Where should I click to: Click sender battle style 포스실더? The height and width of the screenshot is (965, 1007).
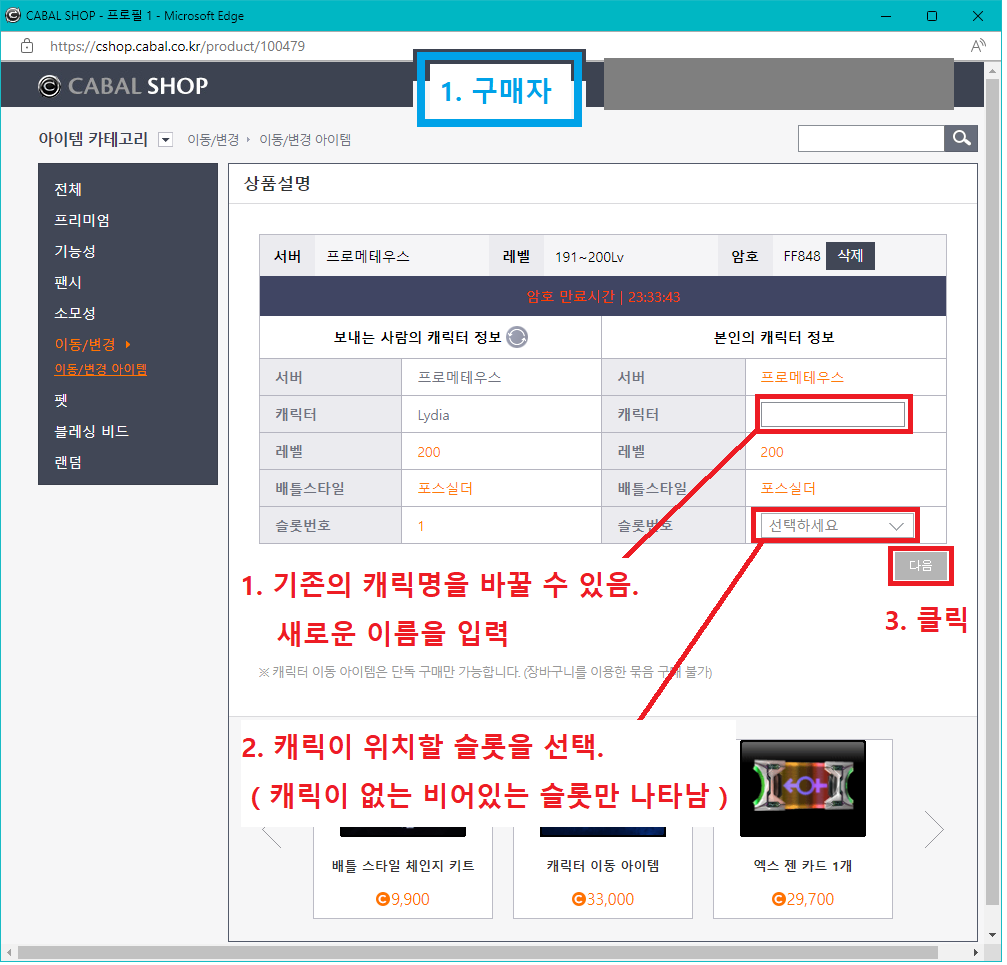point(447,491)
